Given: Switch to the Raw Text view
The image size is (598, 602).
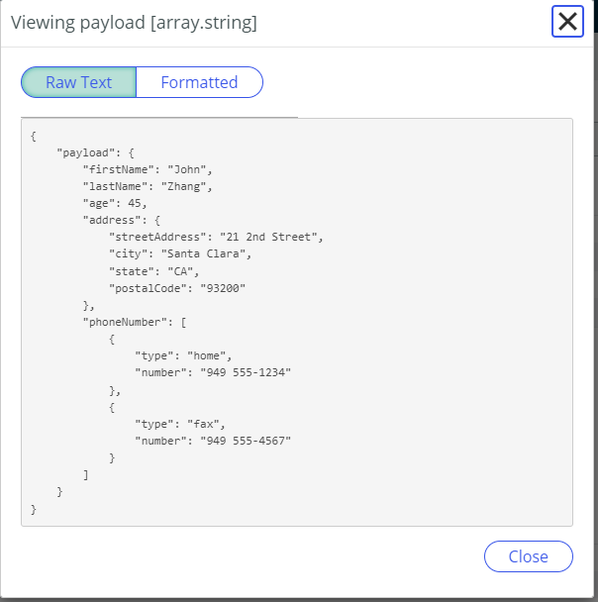Looking at the screenshot, I should [x=79, y=82].
